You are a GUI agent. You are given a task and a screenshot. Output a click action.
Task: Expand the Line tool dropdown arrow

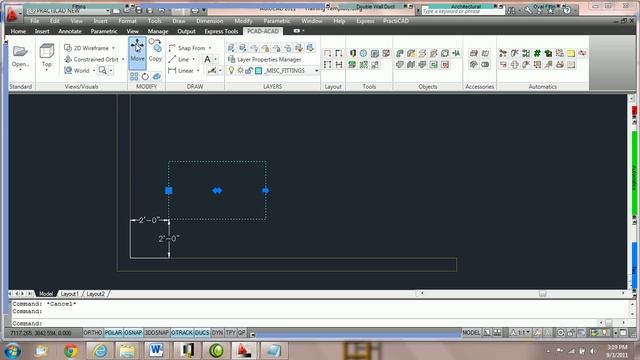point(193,59)
